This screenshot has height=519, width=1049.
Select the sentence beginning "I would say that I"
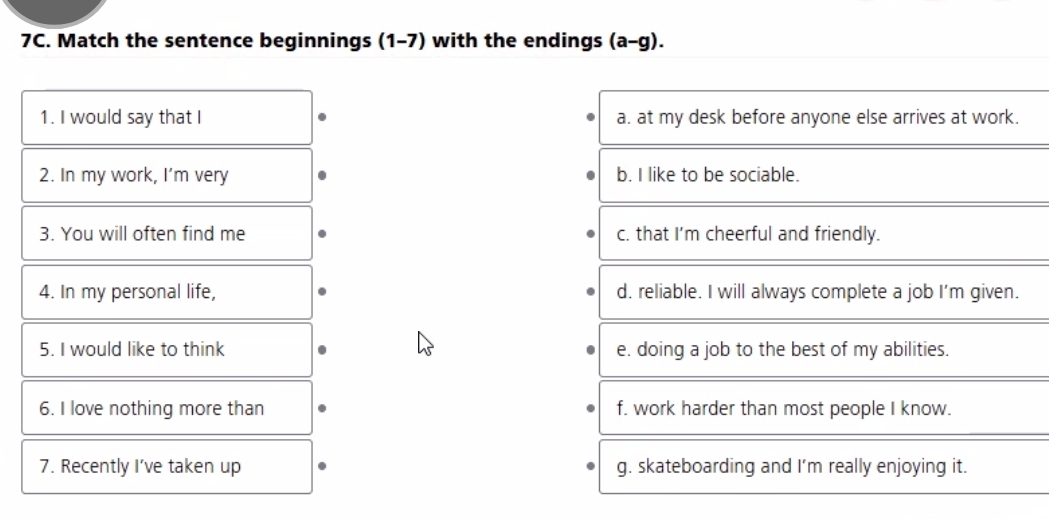[x=166, y=118]
